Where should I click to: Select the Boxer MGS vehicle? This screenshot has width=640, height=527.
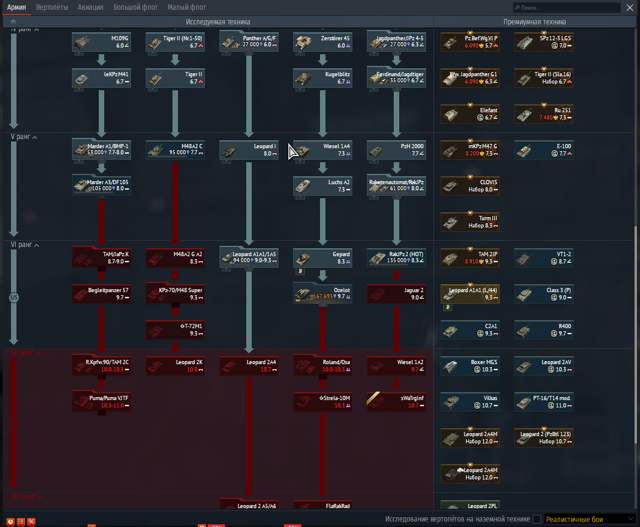click(x=470, y=366)
